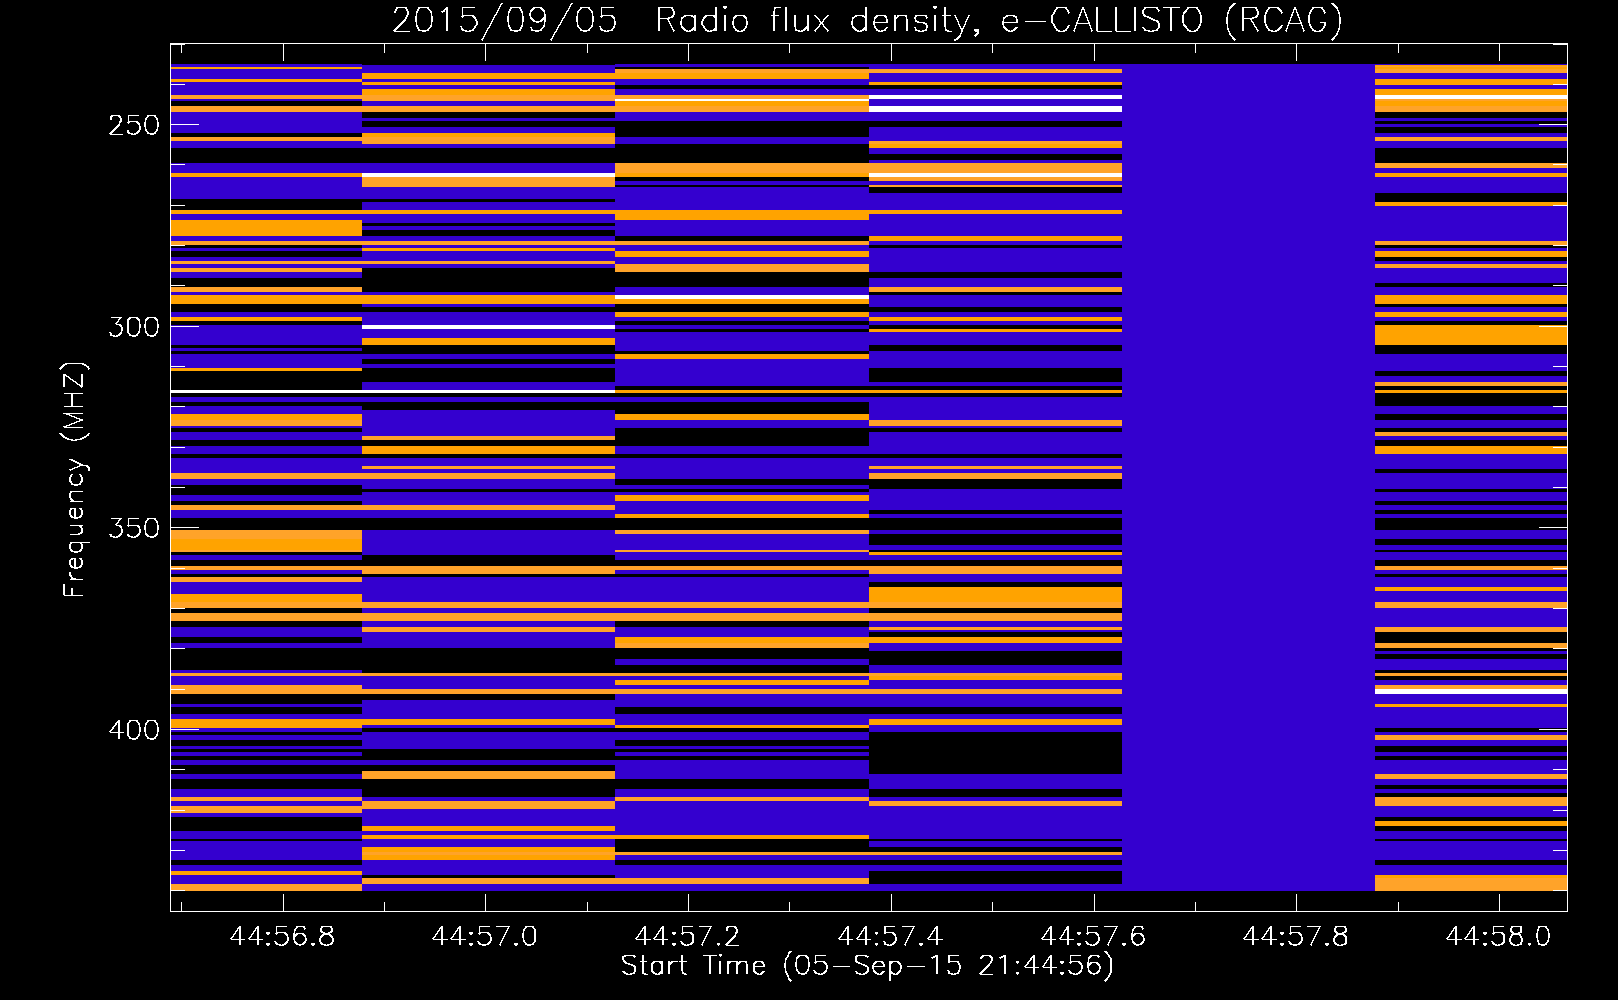Click the 44:58.0 time tick label

1498,937
